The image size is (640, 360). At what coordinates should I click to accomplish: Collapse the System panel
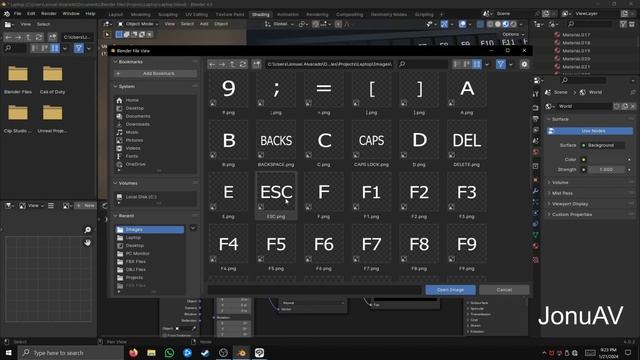127,87
